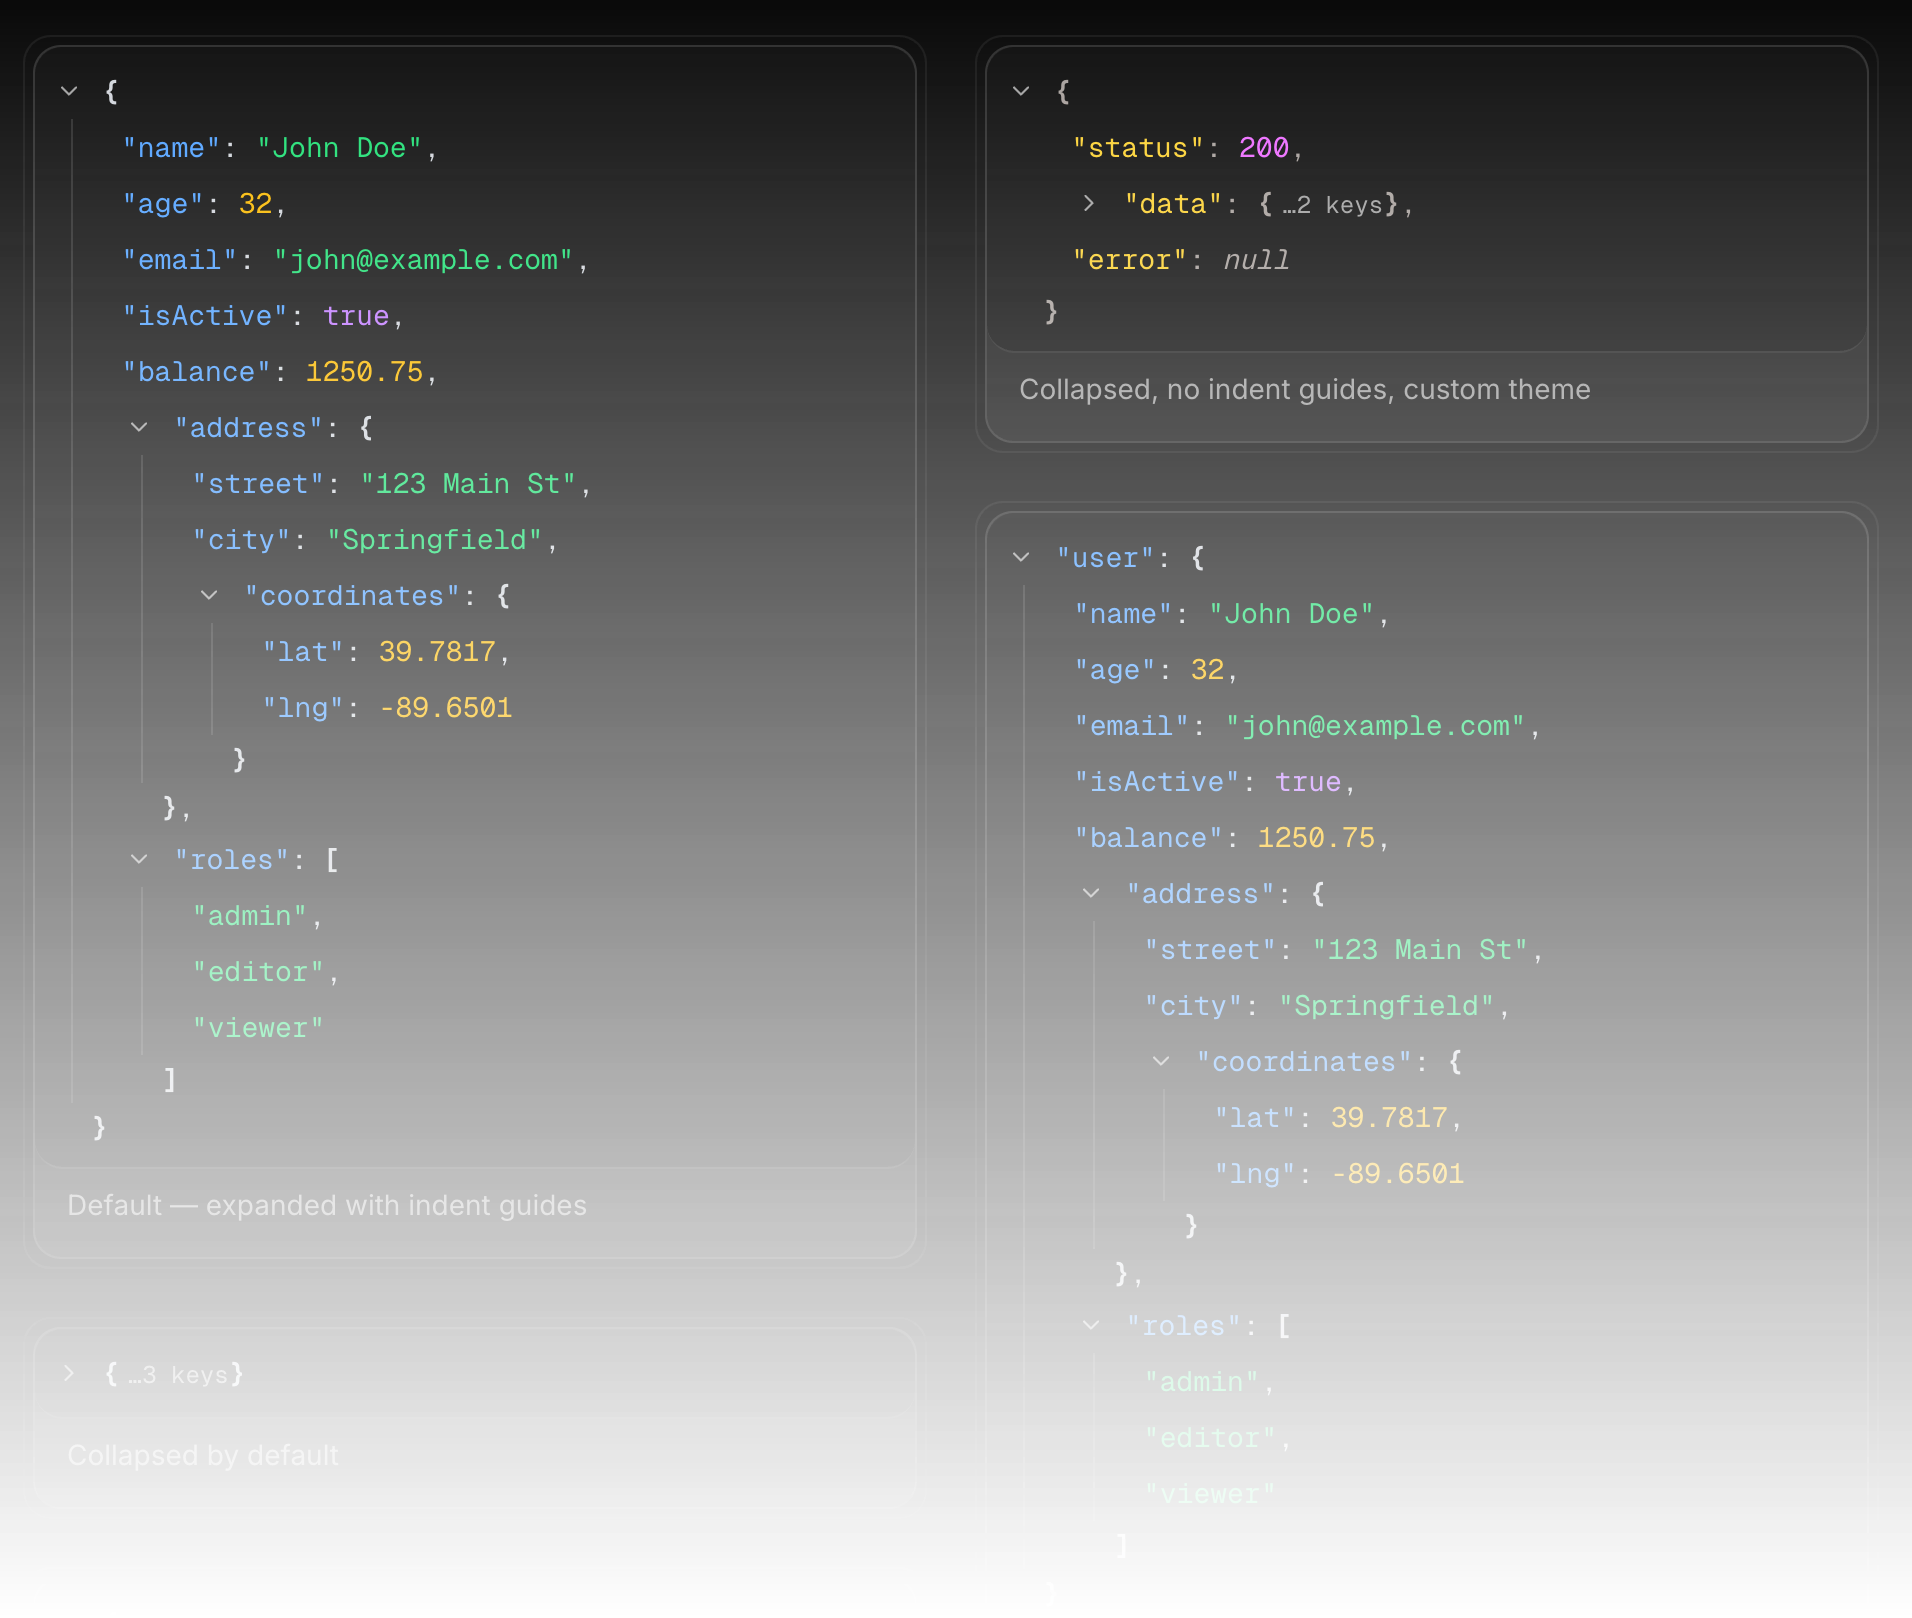Click the true value of "isActive" in the left viewer
1912x1618 pixels.
tap(356, 316)
